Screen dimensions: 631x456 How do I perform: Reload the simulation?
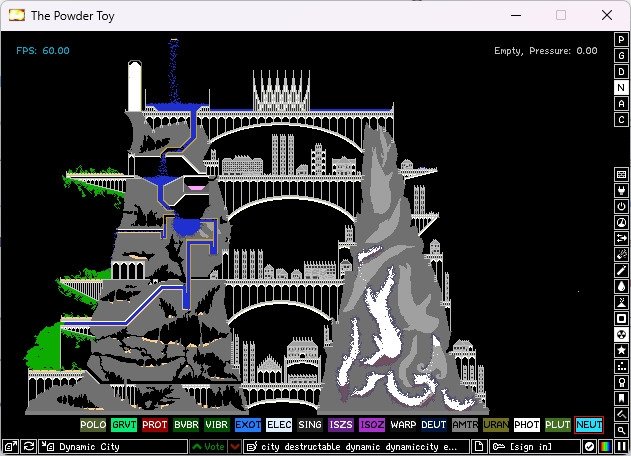[29, 446]
